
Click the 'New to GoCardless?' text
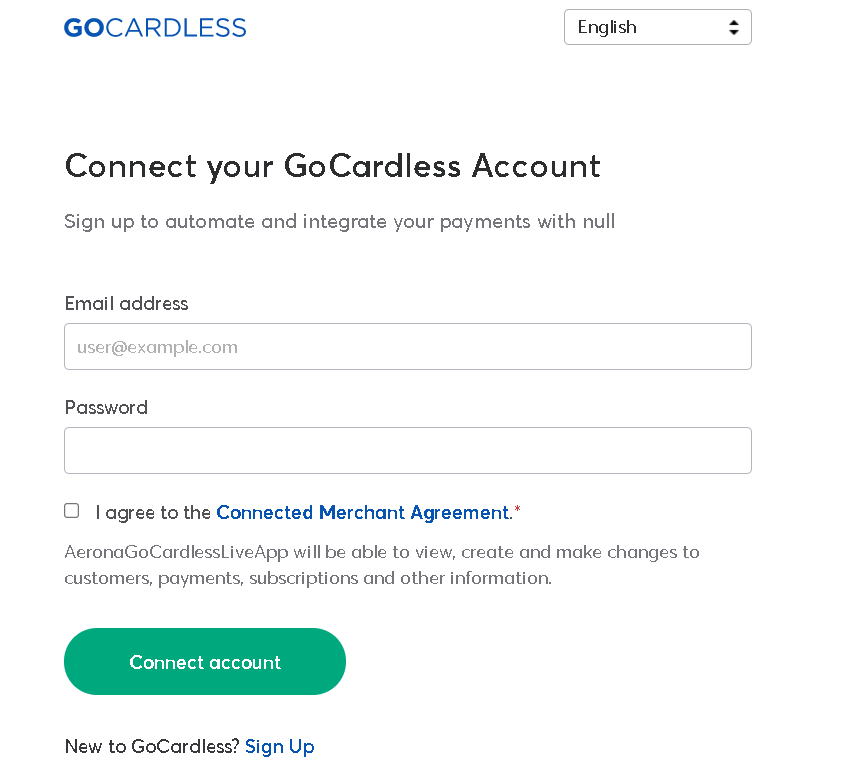pyautogui.click(x=152, y=747)
